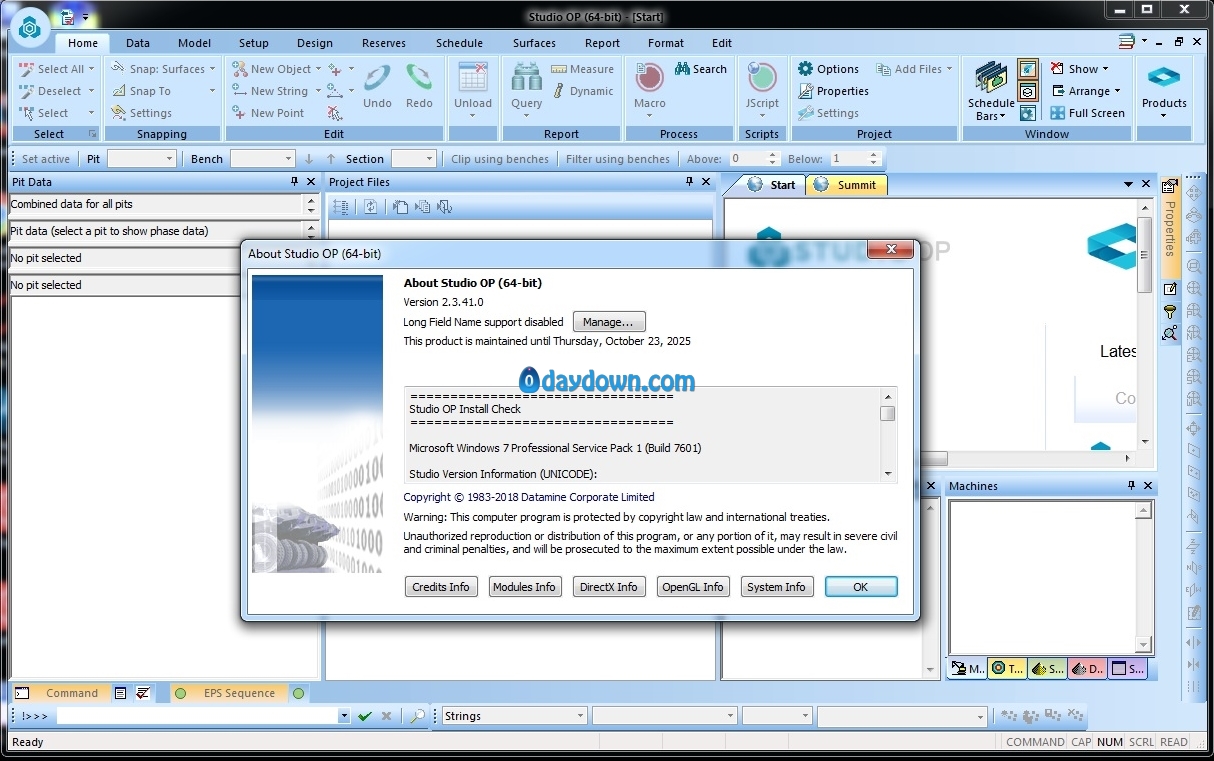The width and height of the screenshot is (1214, 761).
Task: Select the Measure tool
Action: click(x=582, y=69)
